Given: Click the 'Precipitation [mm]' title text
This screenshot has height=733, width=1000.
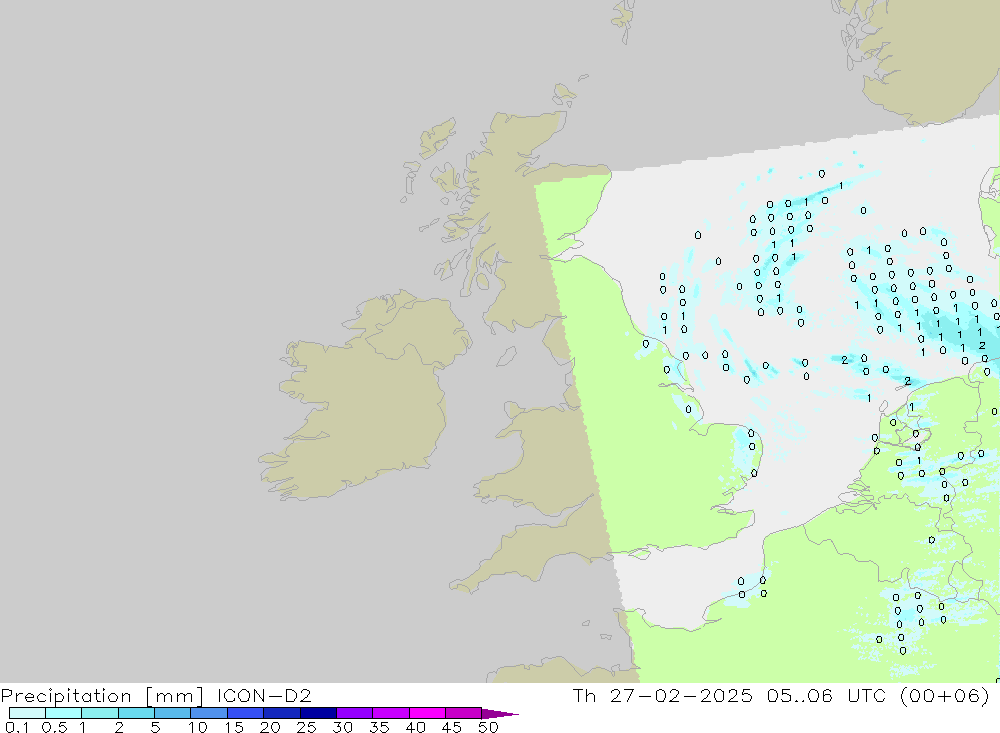Looking at the screenshot, I should (102, 696).
